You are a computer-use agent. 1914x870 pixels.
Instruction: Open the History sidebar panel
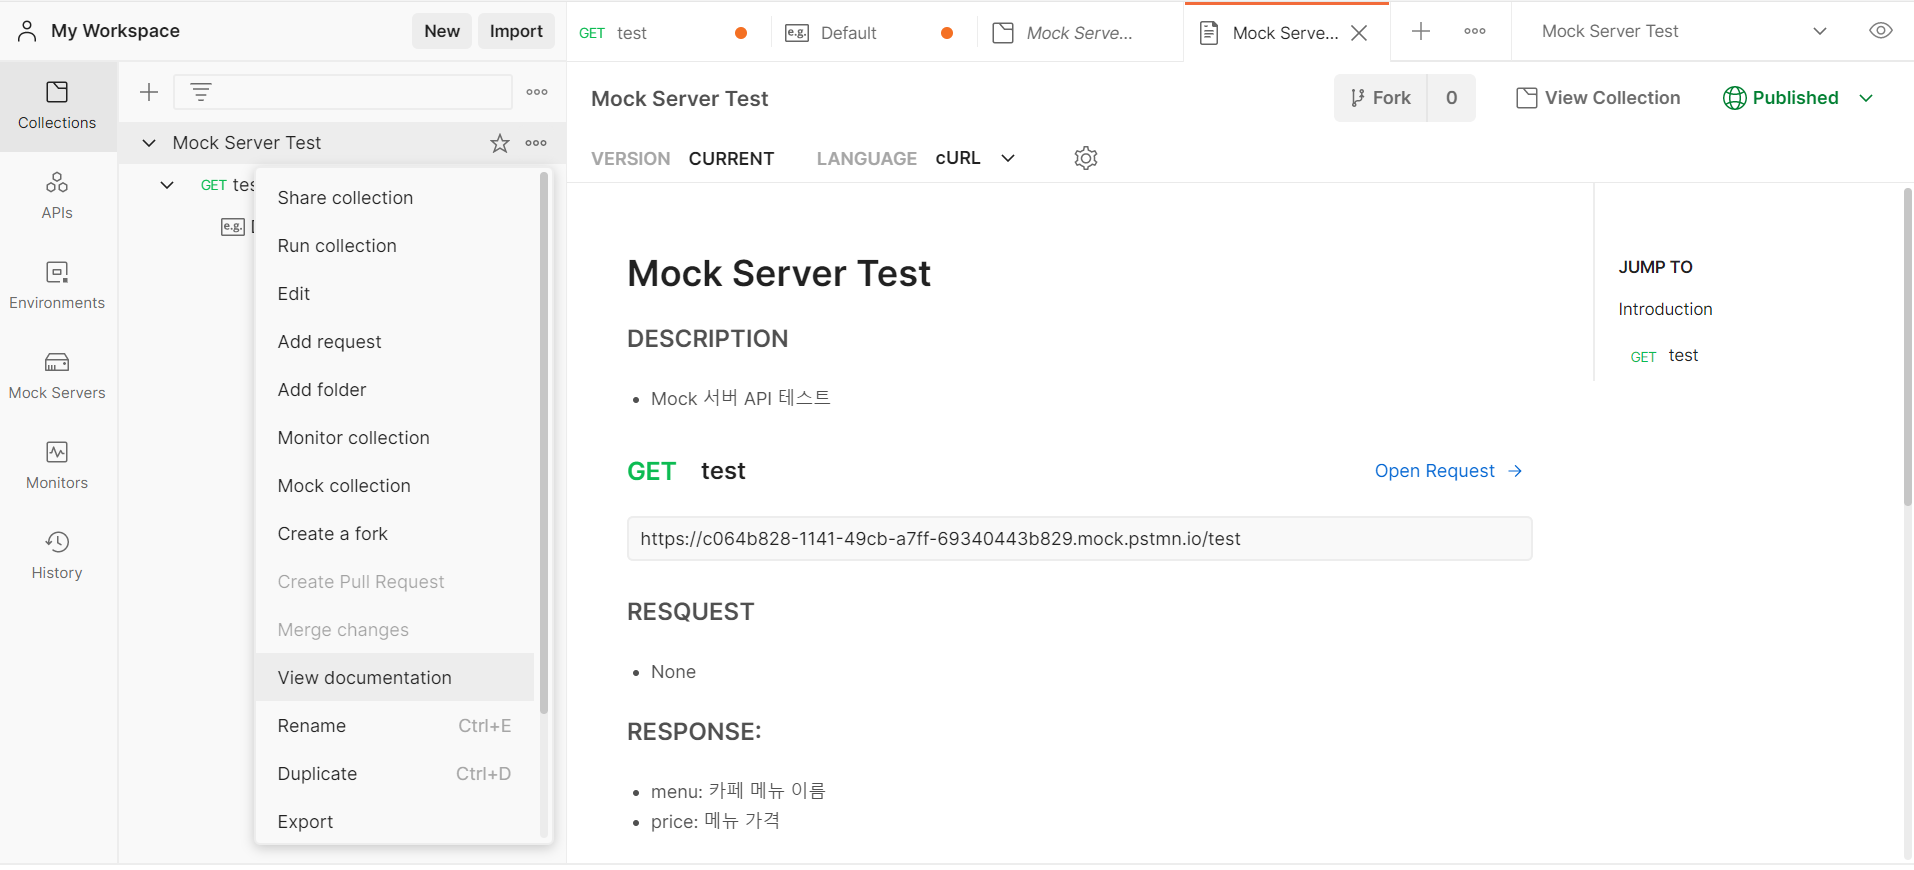(57, 556)
